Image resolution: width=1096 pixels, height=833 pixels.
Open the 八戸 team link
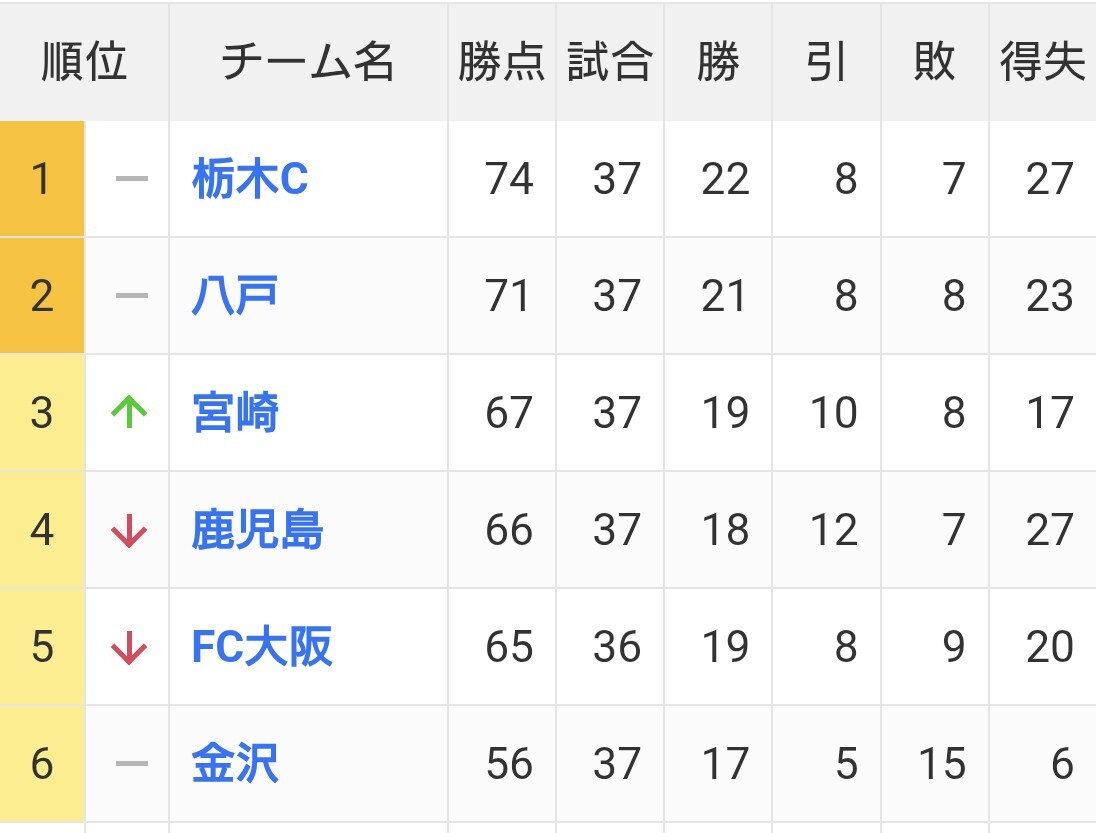point(235,296)
